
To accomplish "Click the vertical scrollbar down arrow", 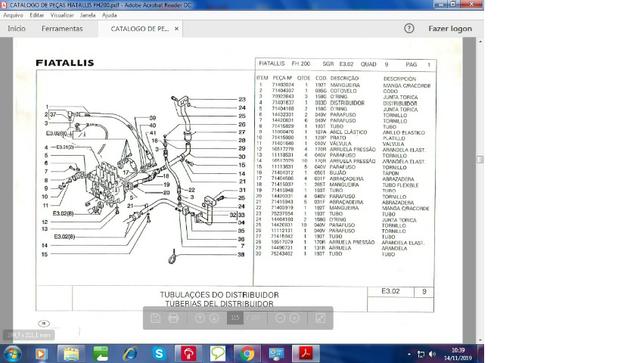I will (480, 340).
